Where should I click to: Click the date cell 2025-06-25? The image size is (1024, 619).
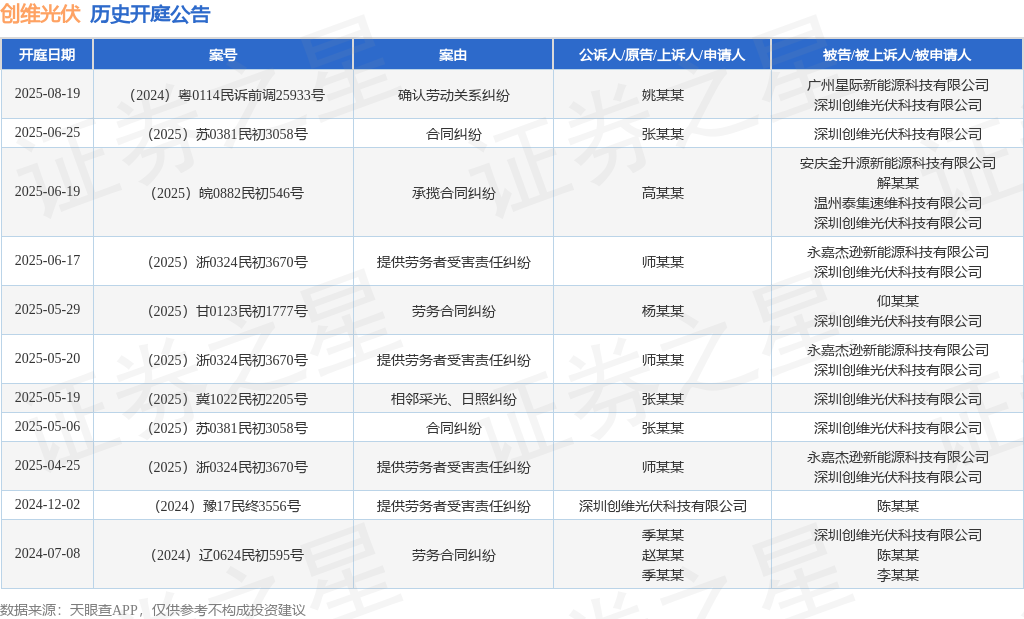[x=47, y=133]
